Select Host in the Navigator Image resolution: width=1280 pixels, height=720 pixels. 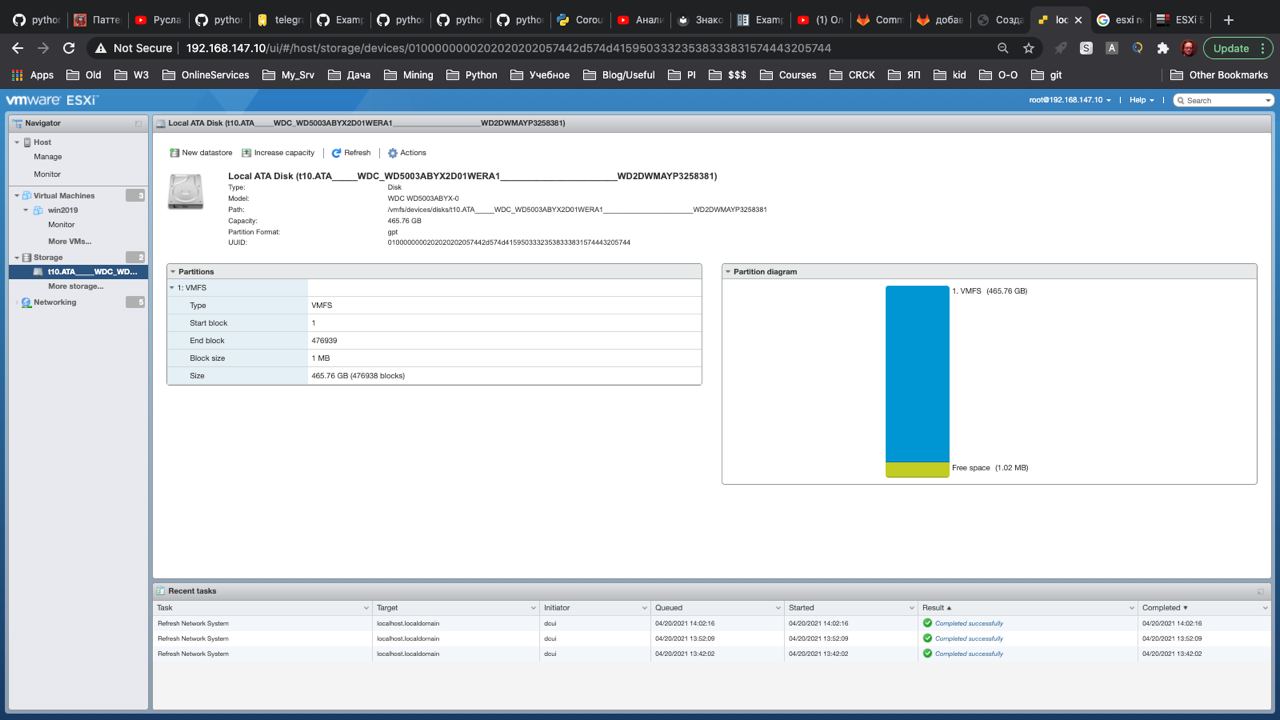point(42,142)
